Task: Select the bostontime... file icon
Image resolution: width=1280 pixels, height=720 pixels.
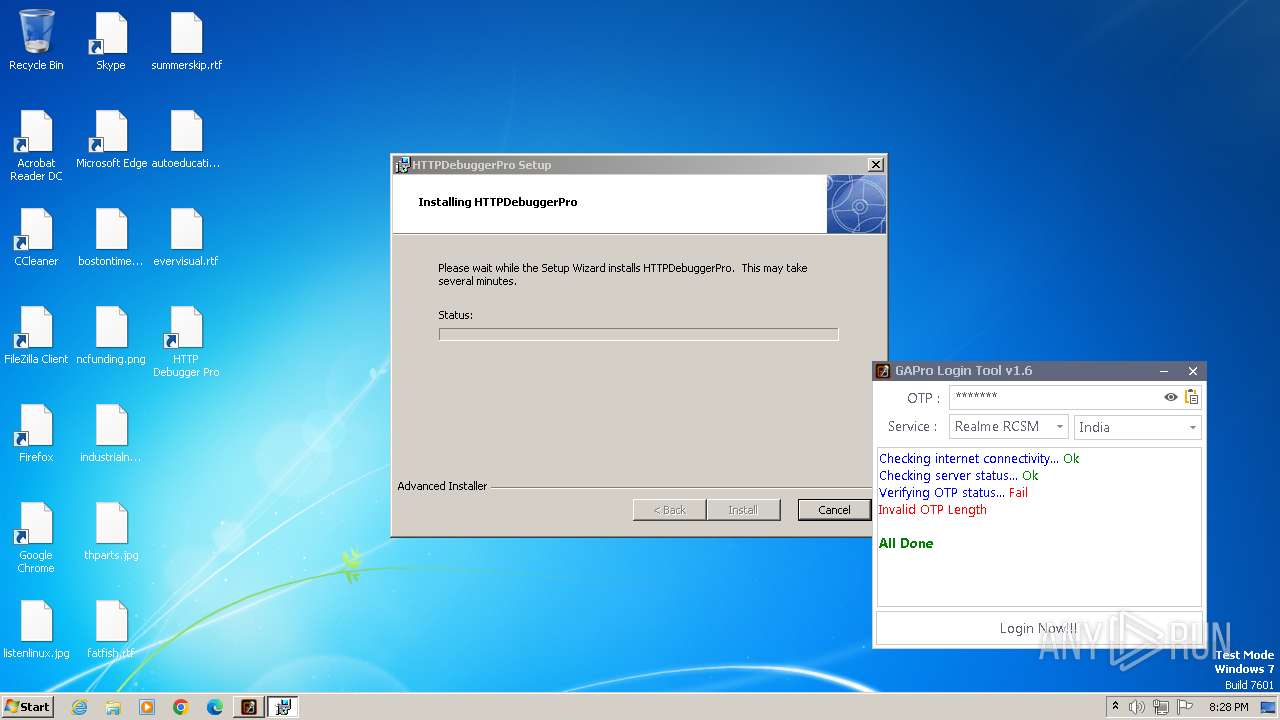Action: [x=111, y=236]
